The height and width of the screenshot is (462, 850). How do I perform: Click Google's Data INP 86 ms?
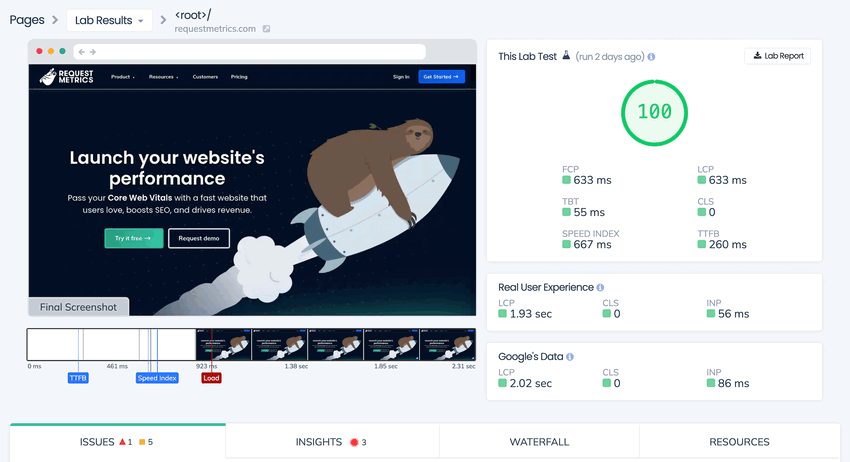tap(727, 378)
